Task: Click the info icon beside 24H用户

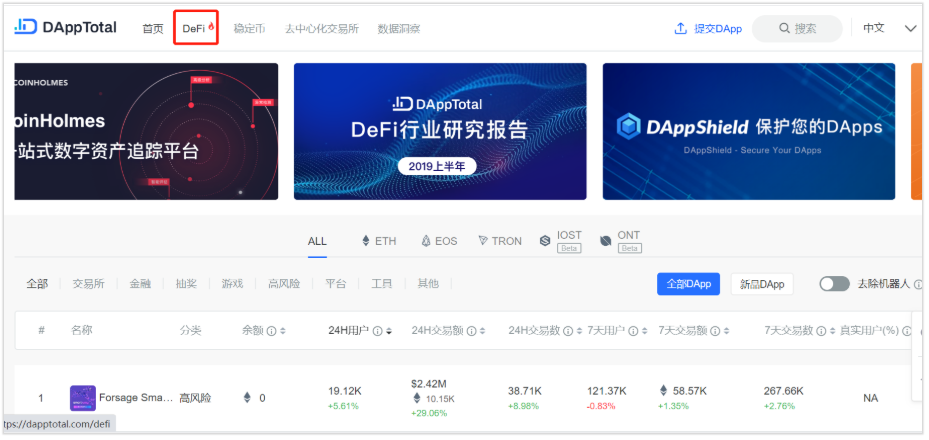Action: 377,331
